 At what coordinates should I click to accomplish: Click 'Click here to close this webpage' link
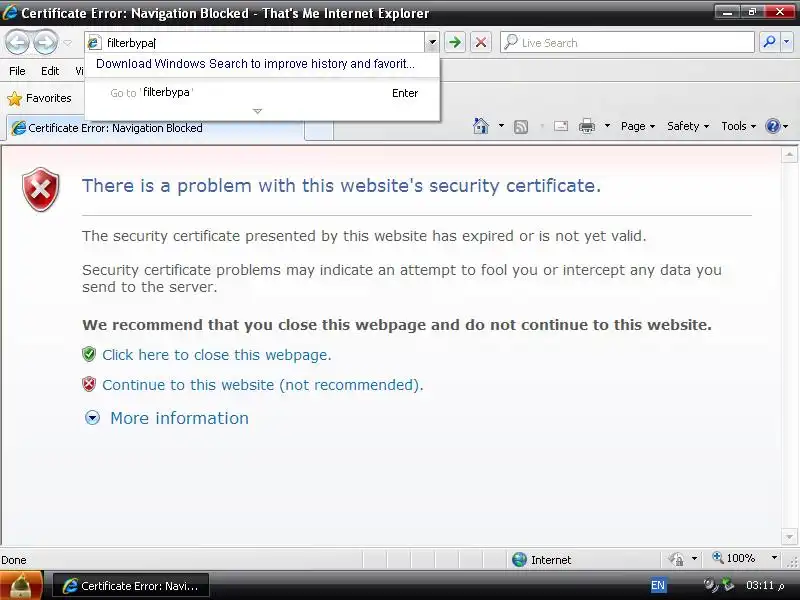click(217, 355)
